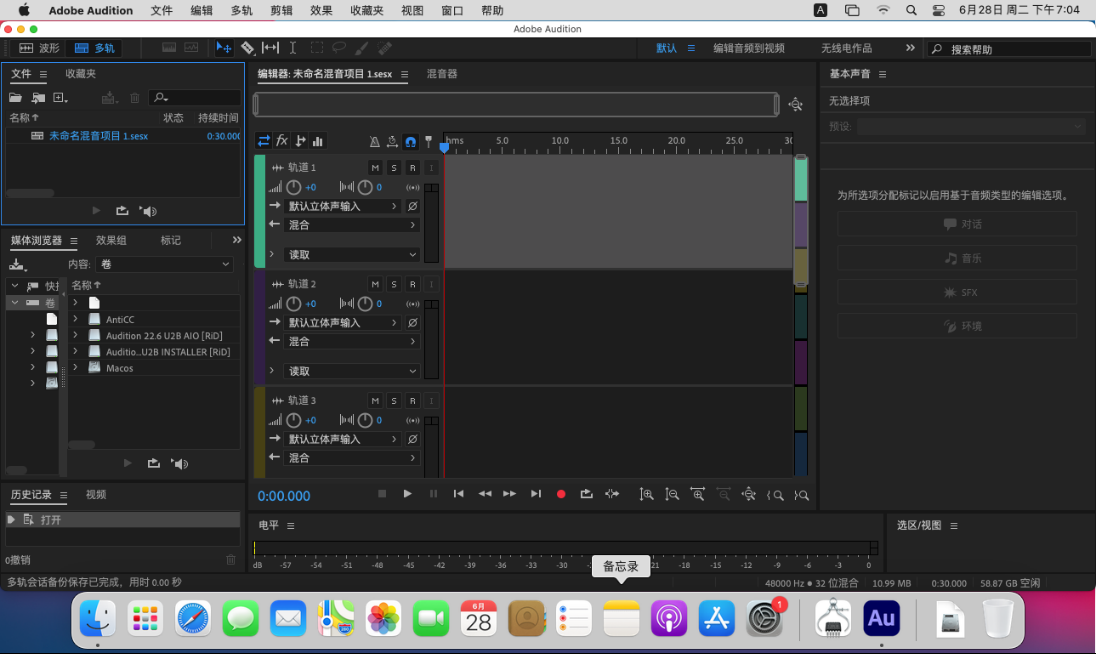The width and height of the screenshot is (1096, 654).
Task: Switch to 多轨 multitrack view
Action: point(94,48)
